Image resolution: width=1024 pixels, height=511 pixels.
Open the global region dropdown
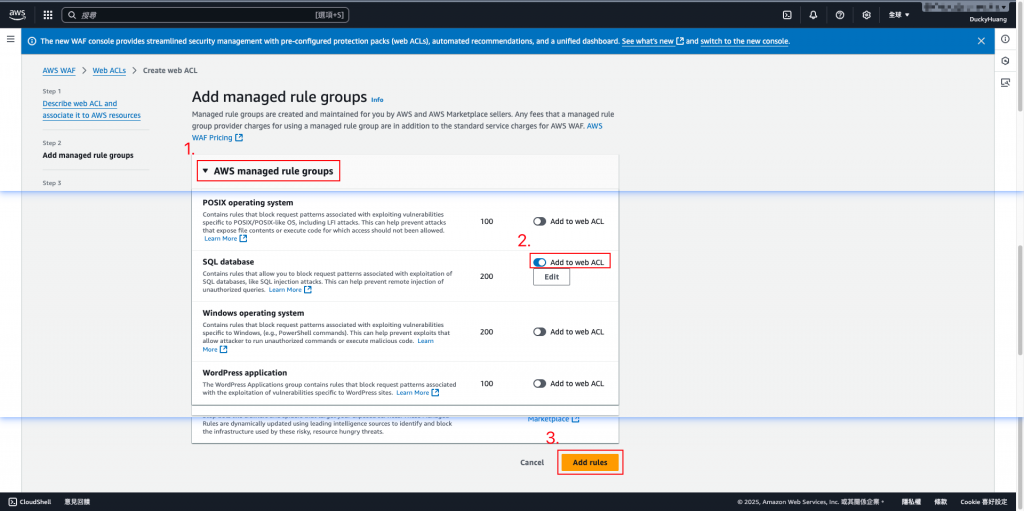pyautogui.click(x=899, y=14)
